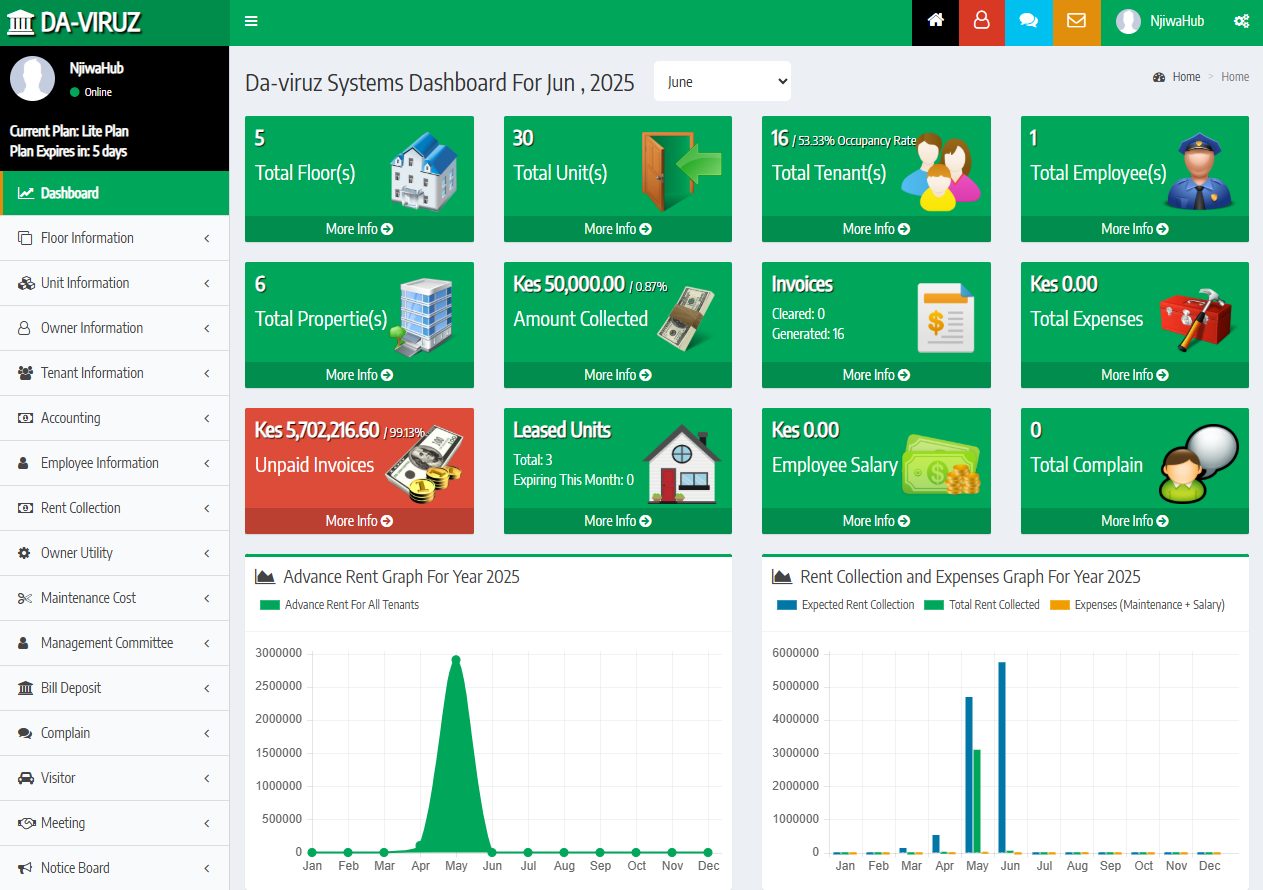Open the June month dropdown
This screenshot has height=890, width=1263.
722,82
